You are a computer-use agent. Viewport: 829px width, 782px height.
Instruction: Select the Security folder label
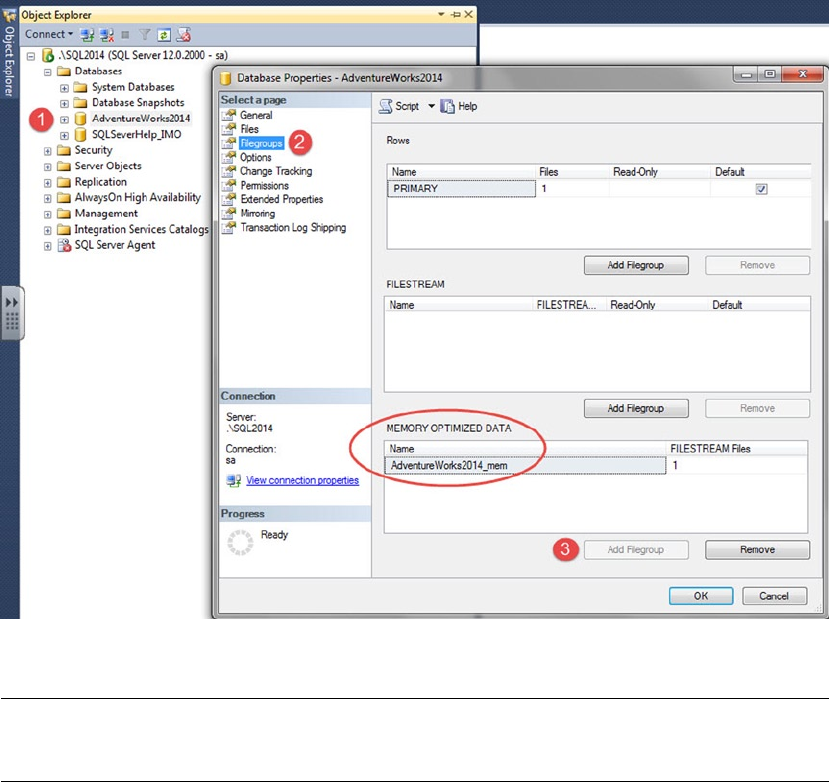pyautogui.click(x=93, y=150)
